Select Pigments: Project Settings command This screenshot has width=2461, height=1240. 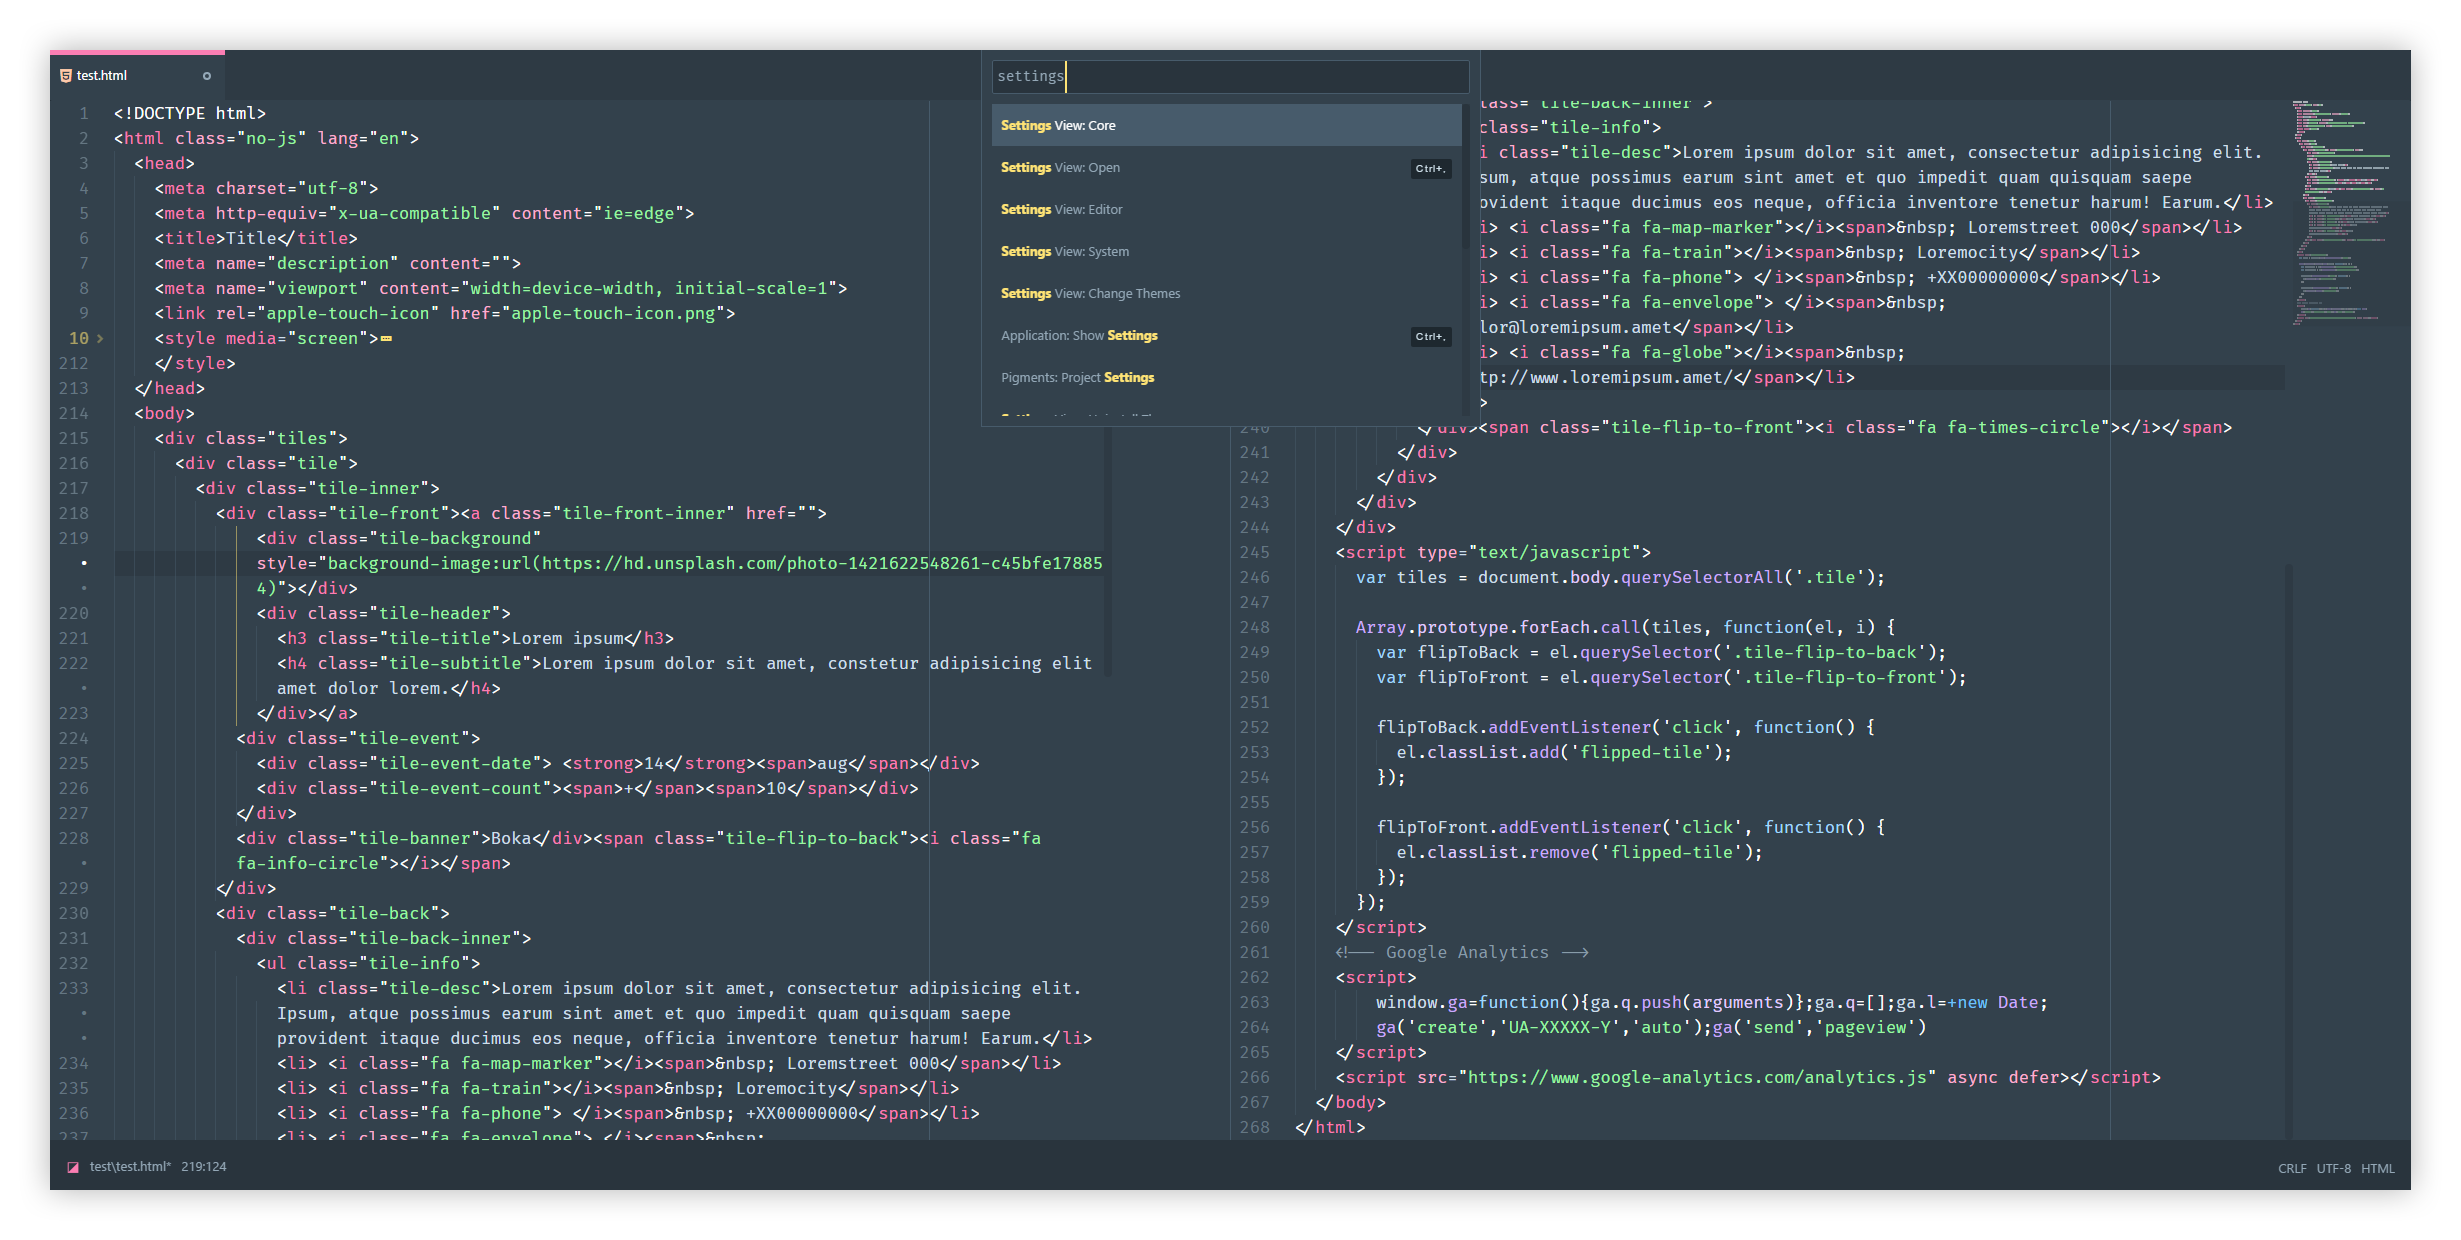pyautogui.click(x=1226, y=377)
